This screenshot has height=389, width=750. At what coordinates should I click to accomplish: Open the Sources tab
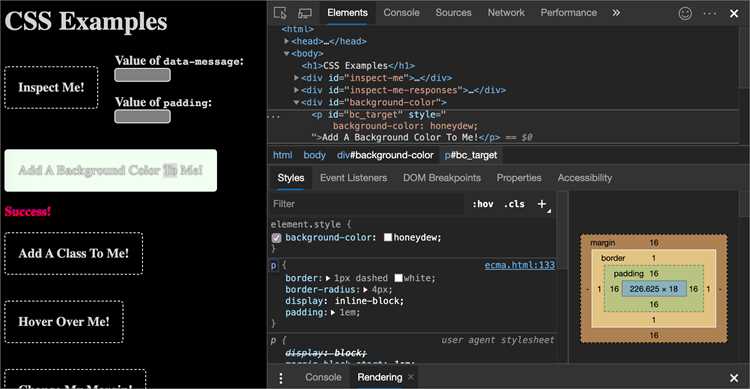pos(453,13)
